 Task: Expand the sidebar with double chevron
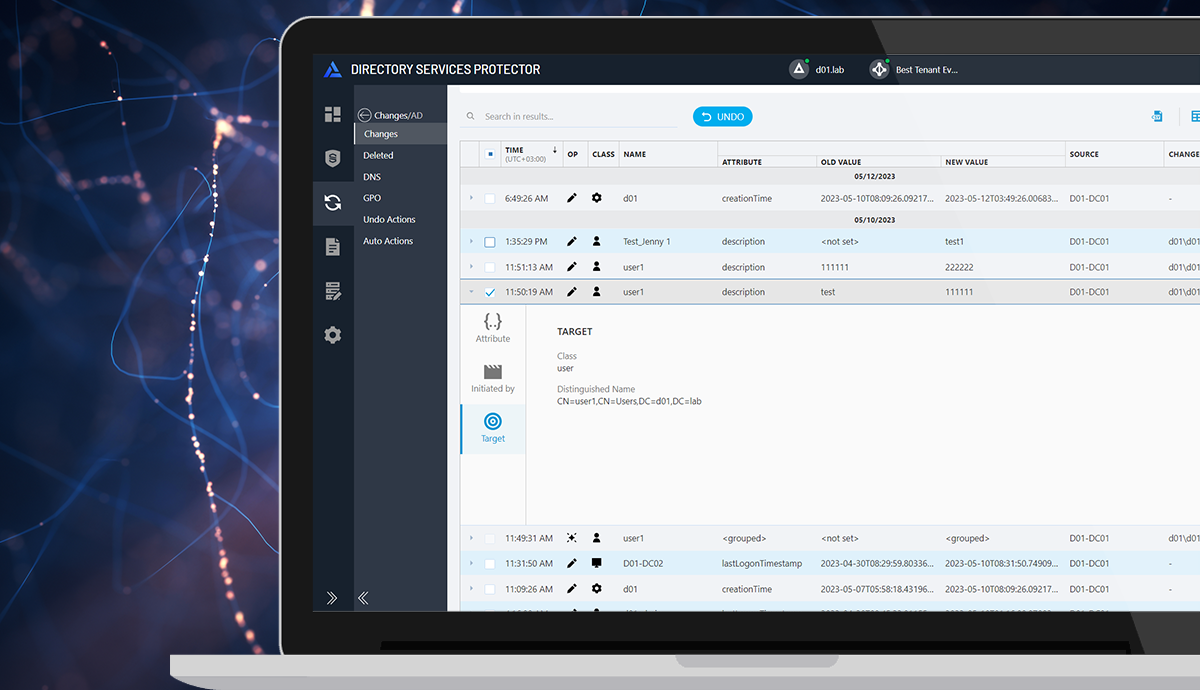coord(333,598)
